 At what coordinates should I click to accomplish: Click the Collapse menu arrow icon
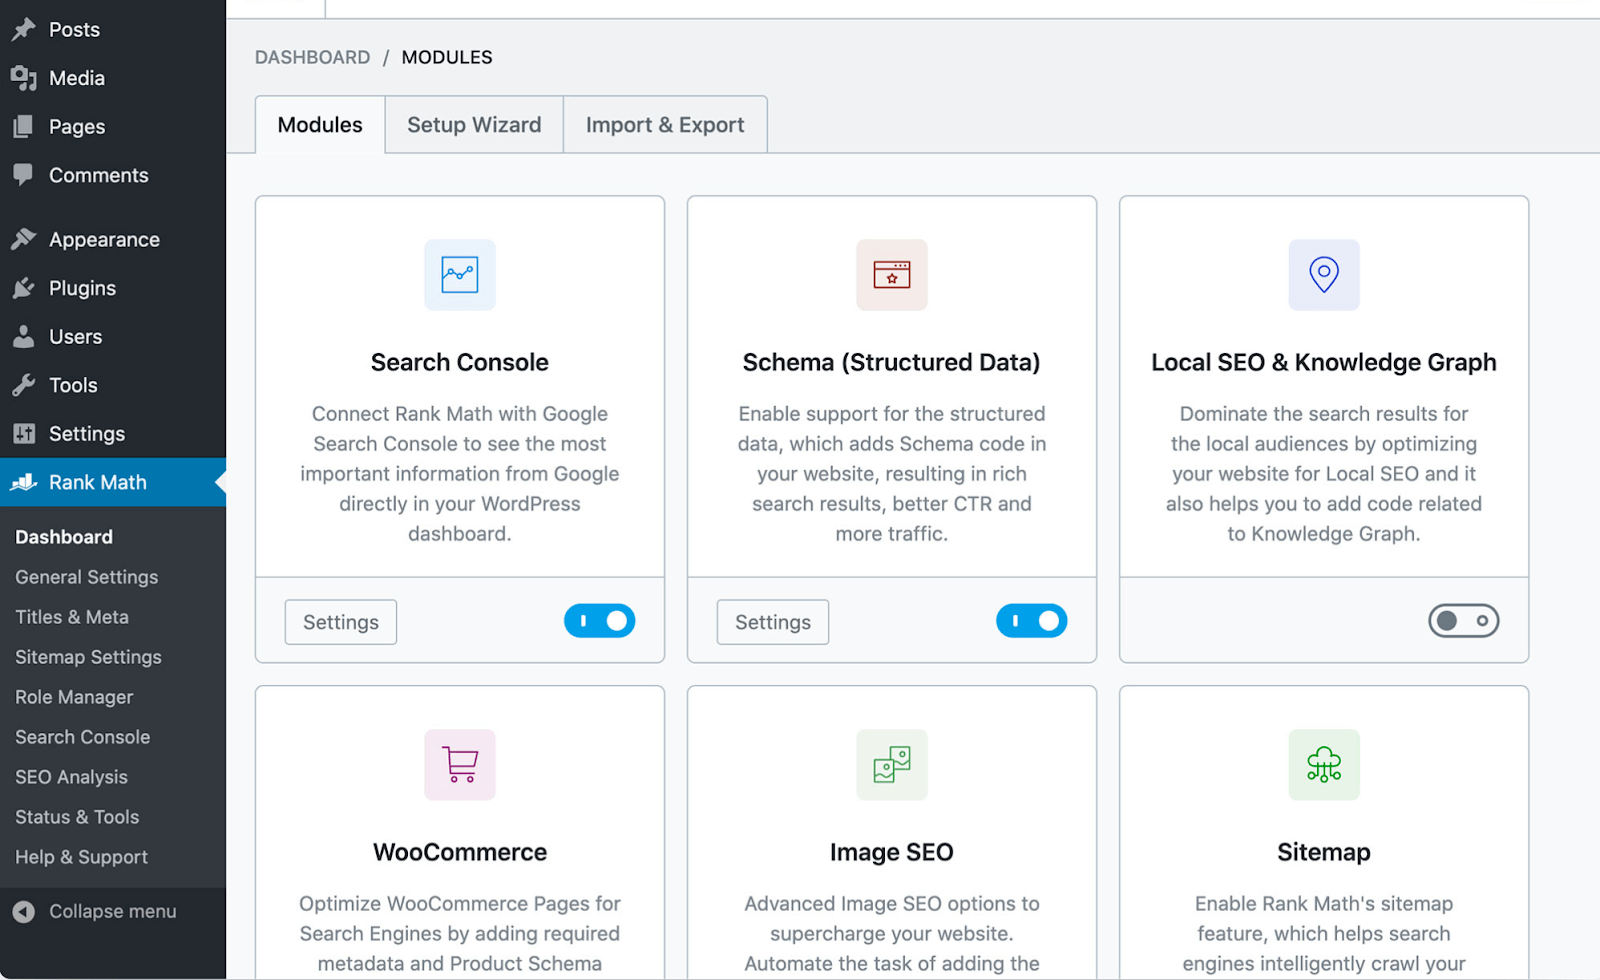pyautogui.click(x=24, y=911)
